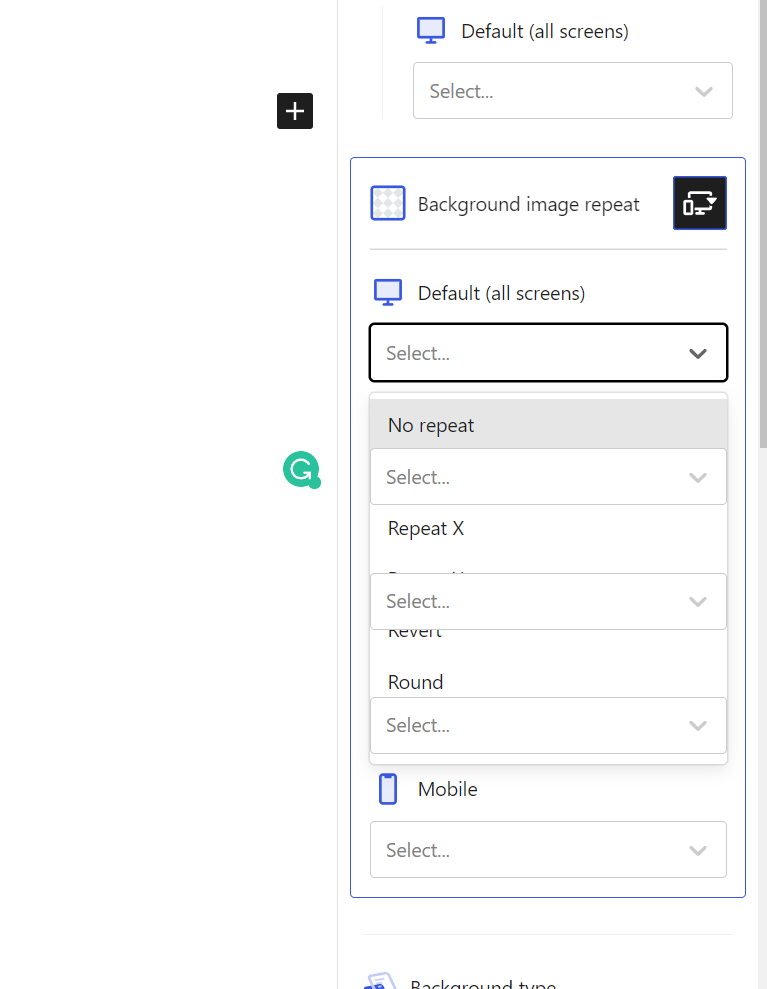Select the No repeat option
The height and width of the screenshot is (989, 767).
coord(430,424)
